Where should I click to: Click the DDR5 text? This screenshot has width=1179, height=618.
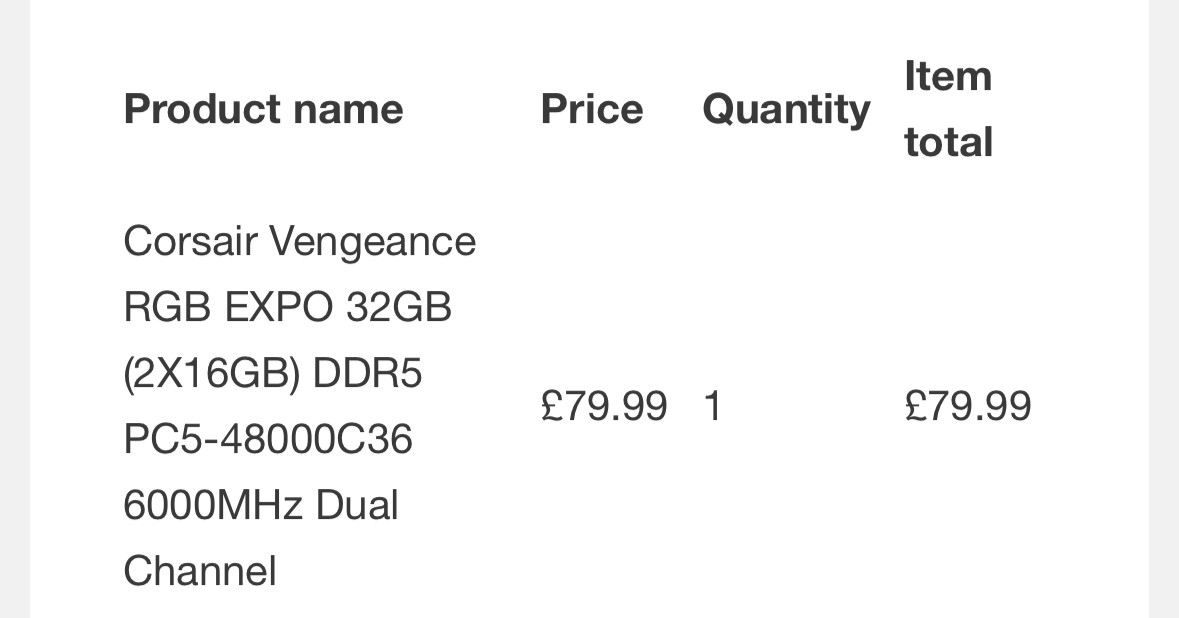[368, 374]
